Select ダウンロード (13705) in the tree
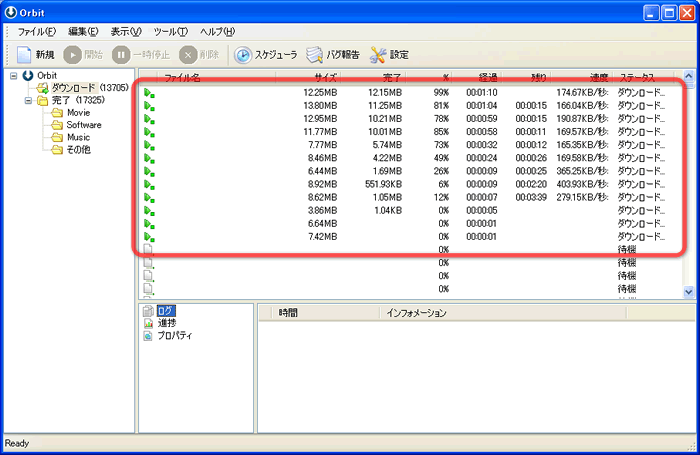Viewport: 700px width, 455px height. point(90,88)
